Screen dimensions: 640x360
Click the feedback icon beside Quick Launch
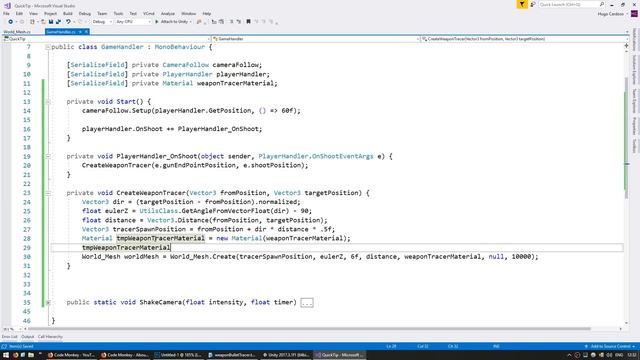pos(533,4)
